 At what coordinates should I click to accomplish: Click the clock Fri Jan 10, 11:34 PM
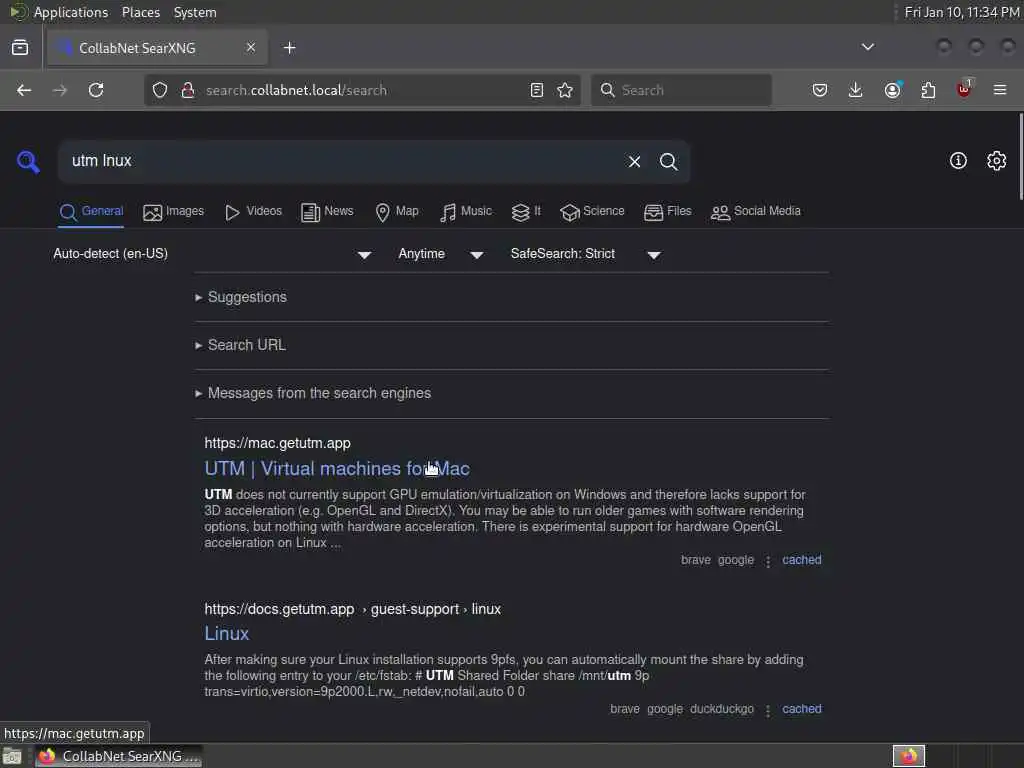pos(961,12)
